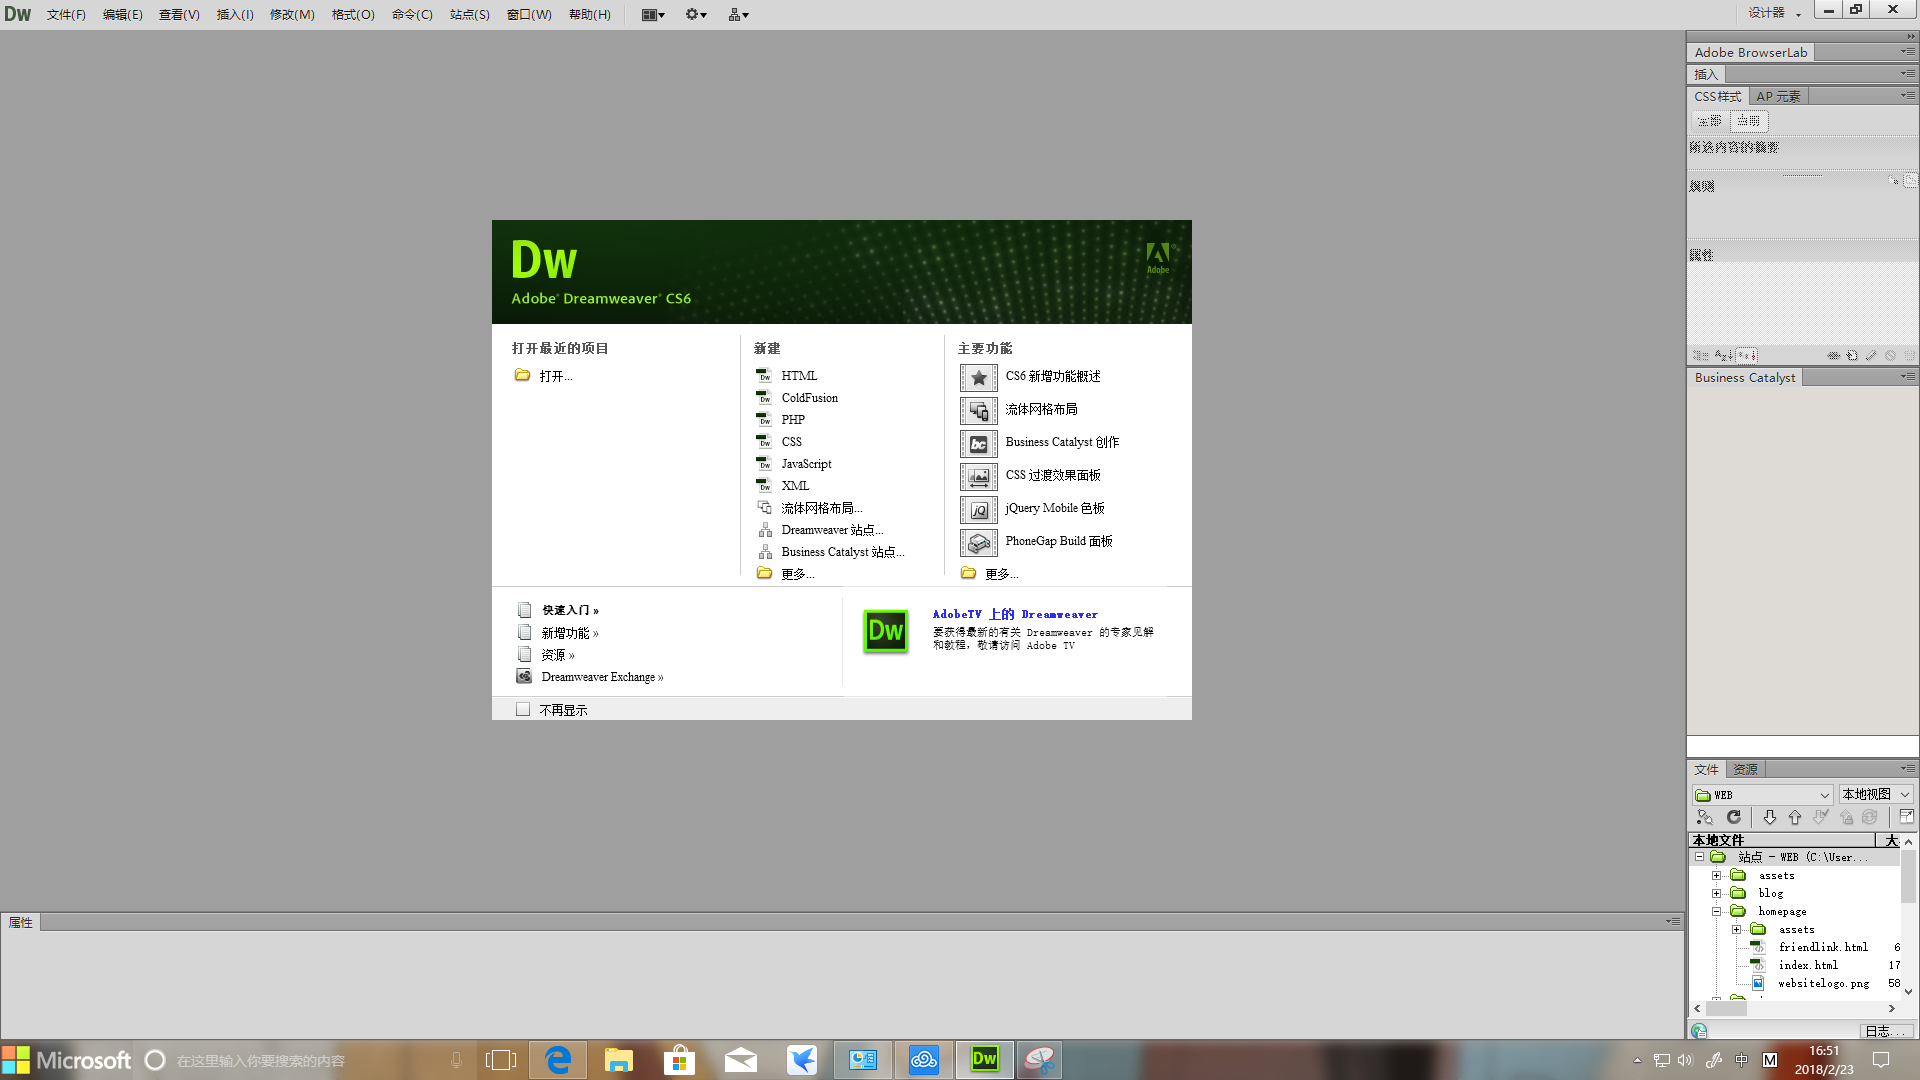Click the jQuery Mobile swatches icon
This screenshot has height=1080, width=1920.
979,509
